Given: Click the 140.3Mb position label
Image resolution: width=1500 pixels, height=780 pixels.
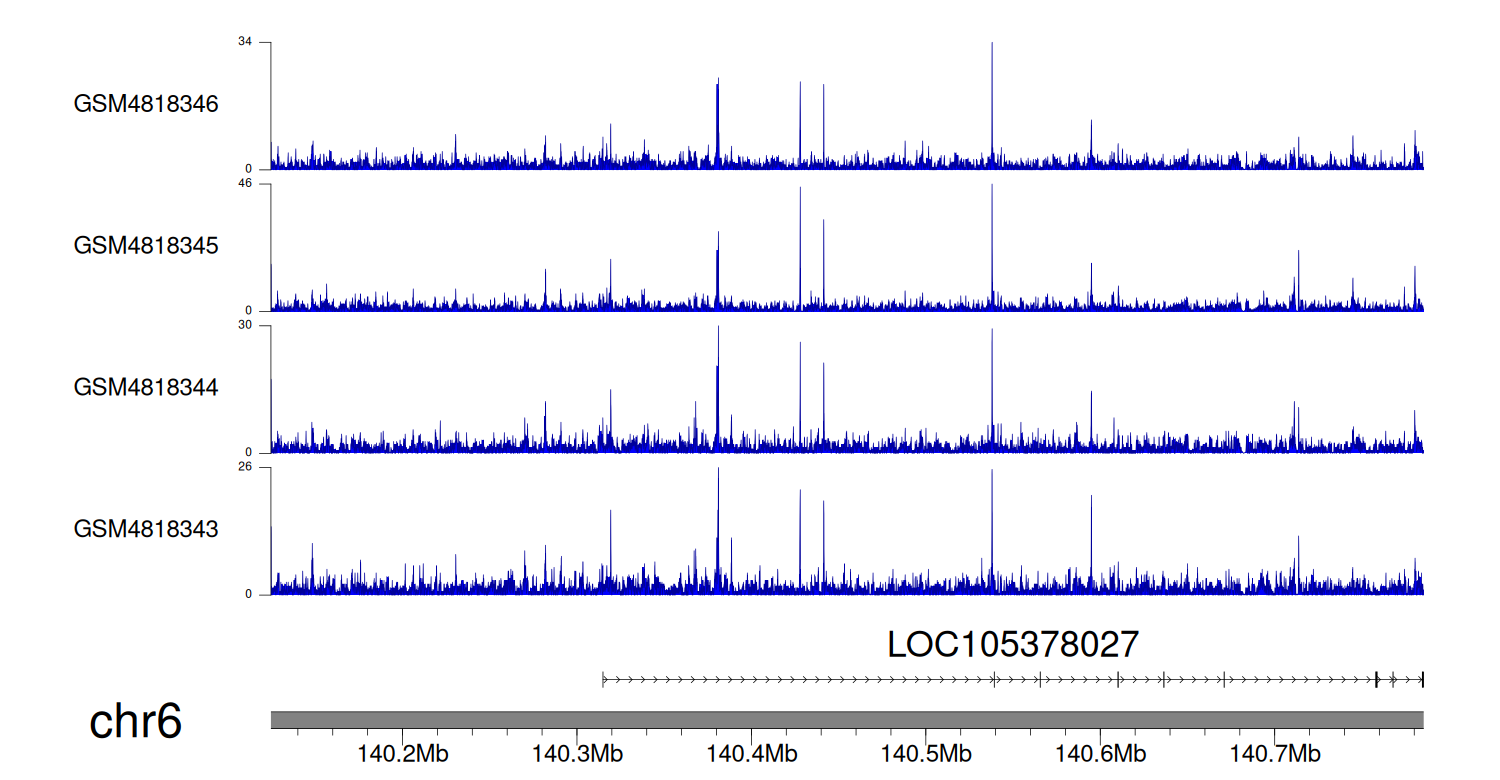Looking at the screenshot, I should click(577, 753).
